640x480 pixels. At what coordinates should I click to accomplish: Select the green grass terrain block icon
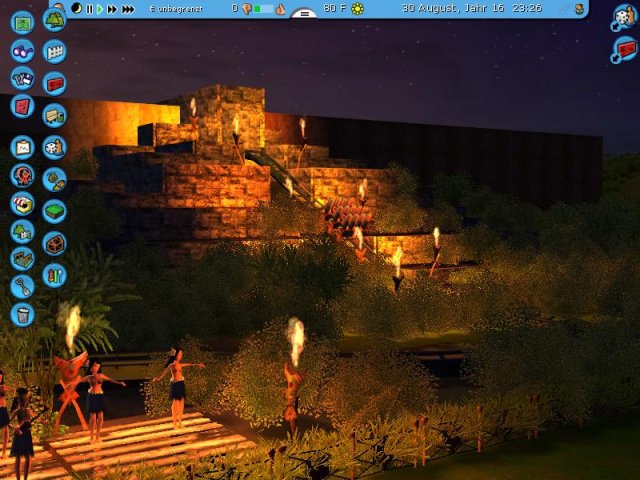[55, 211]
